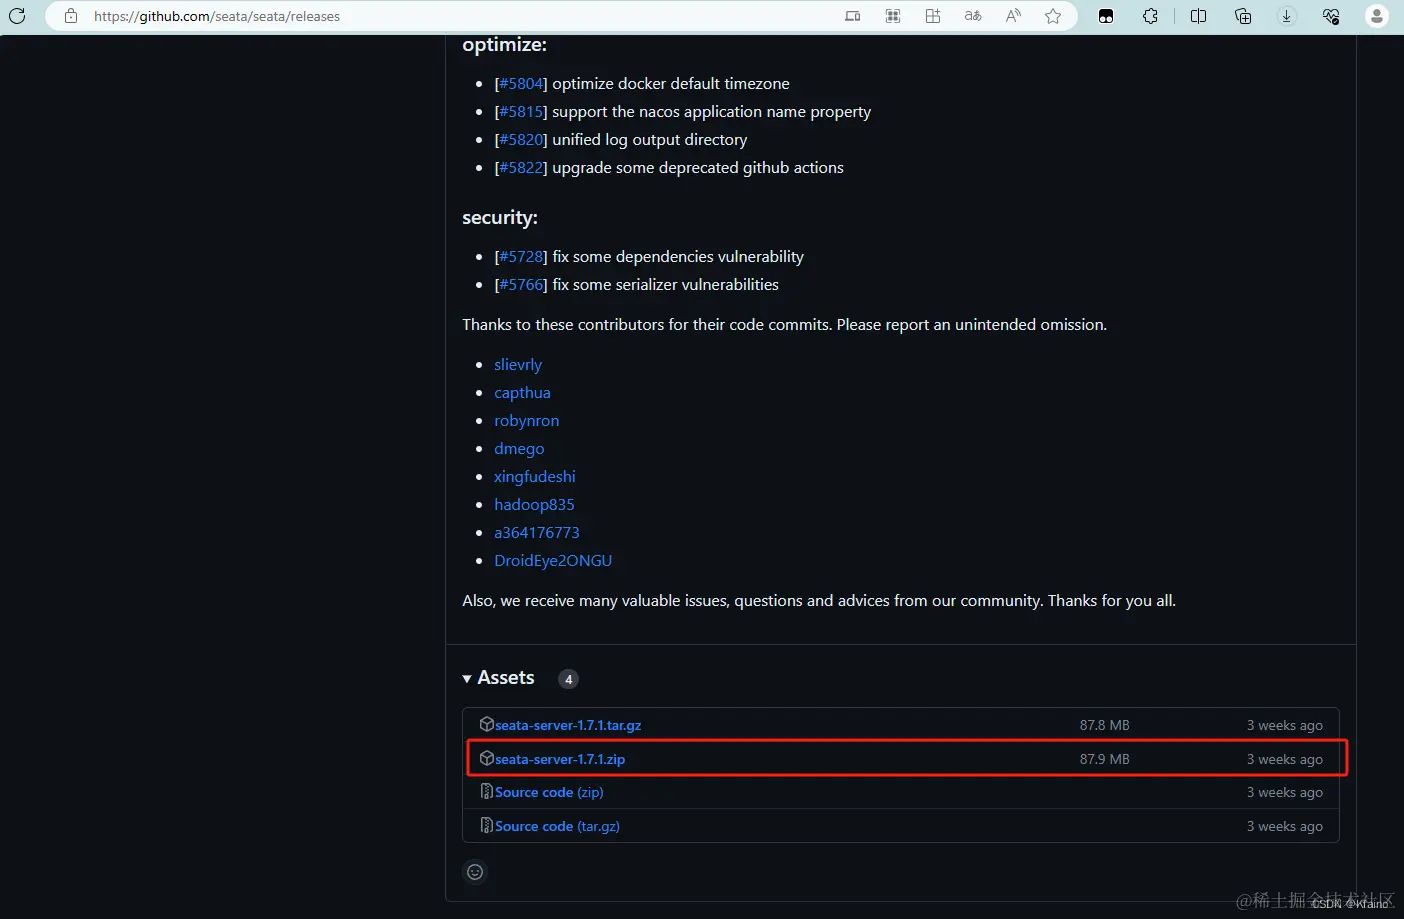Open contributor a364176773's profile
Screen dimensions: 1404x919
(x=537, y=533)
